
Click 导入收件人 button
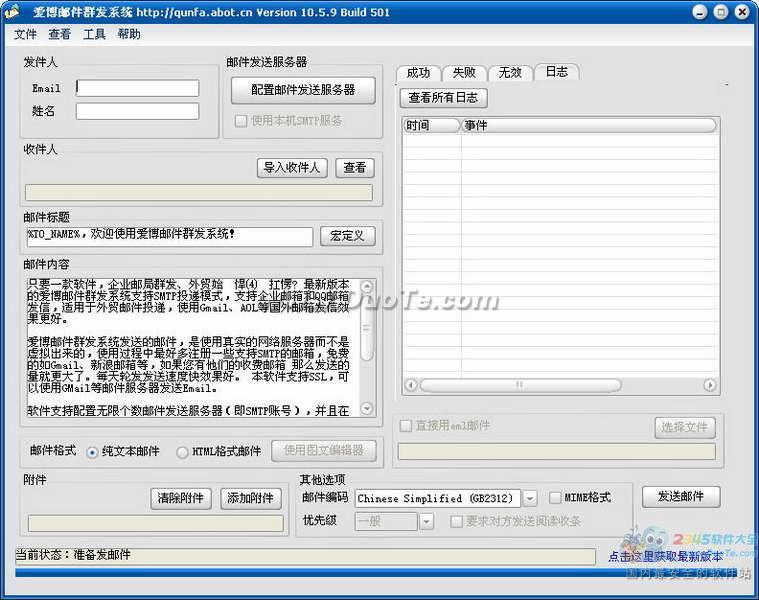click(x=292, y=168)
